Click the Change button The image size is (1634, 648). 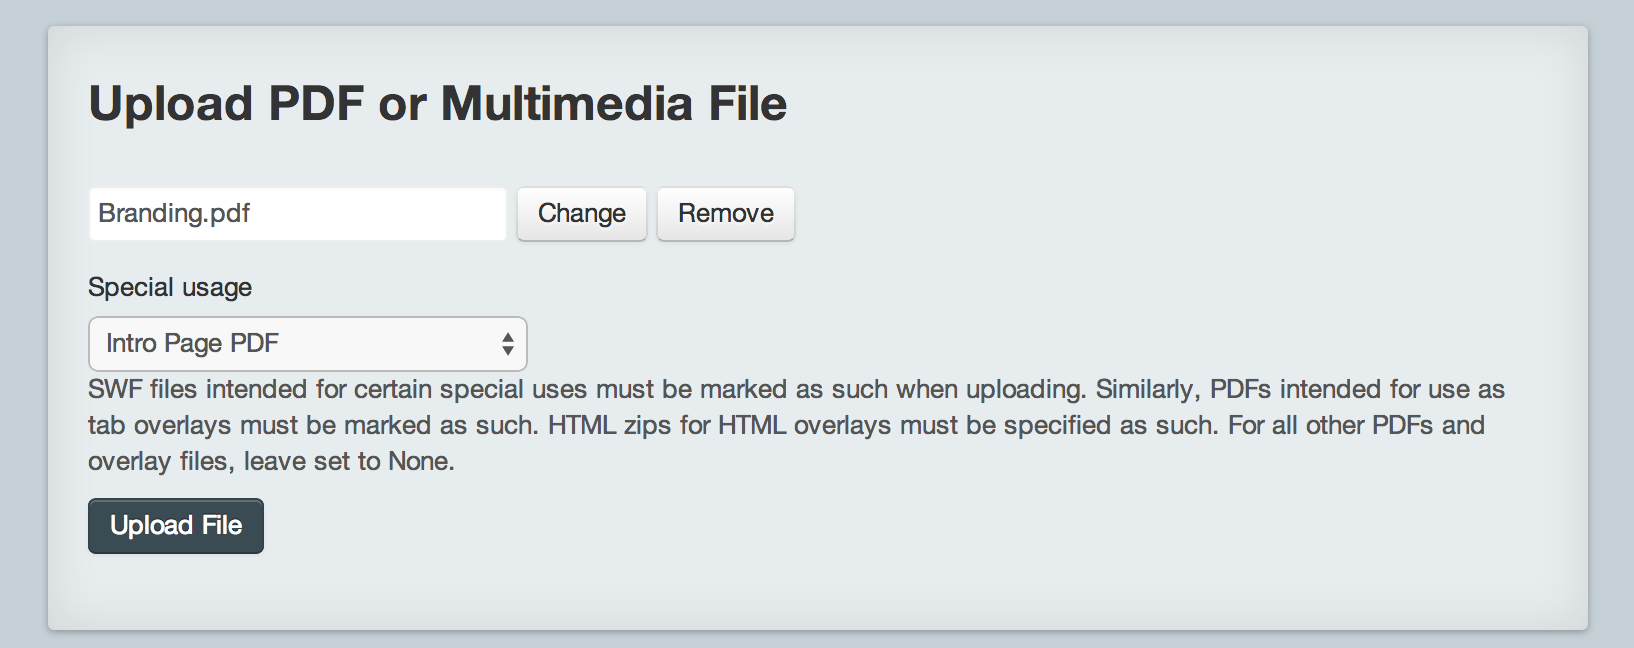pos(582,214)
